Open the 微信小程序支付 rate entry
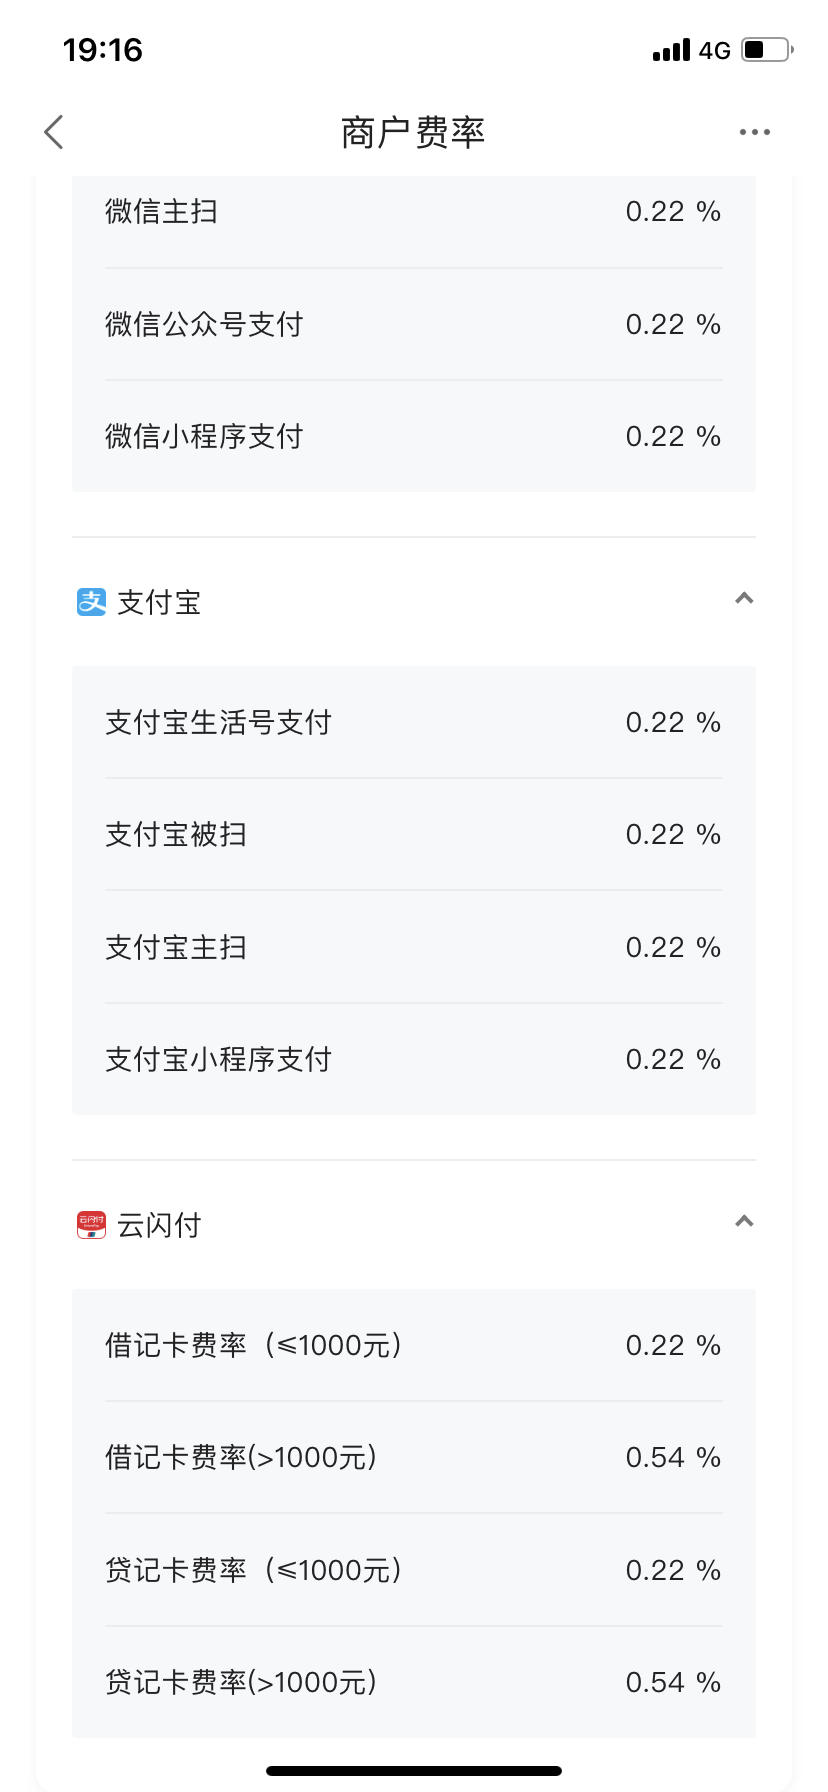The width and height of the screenshot is (828, 1792). click(x=414, y=436)
